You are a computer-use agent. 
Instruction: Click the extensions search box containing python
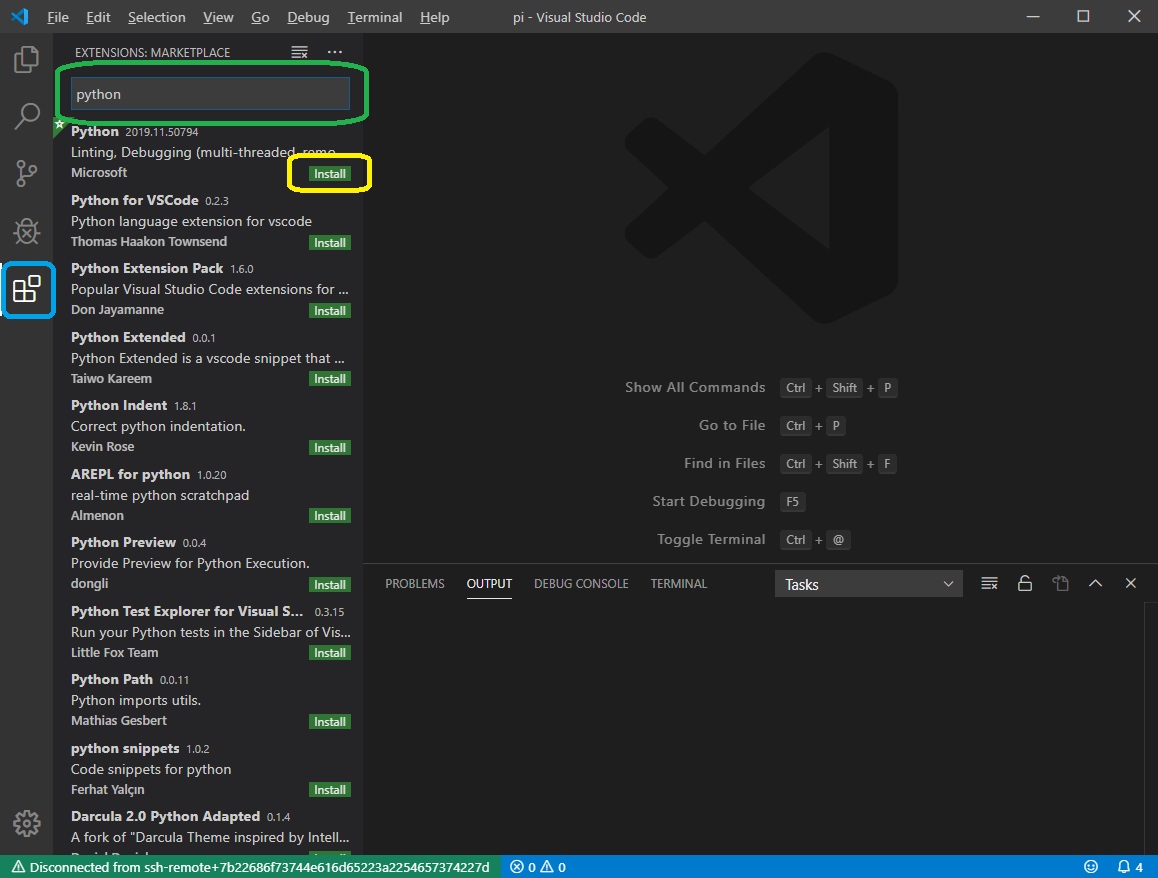coord(210,94)
